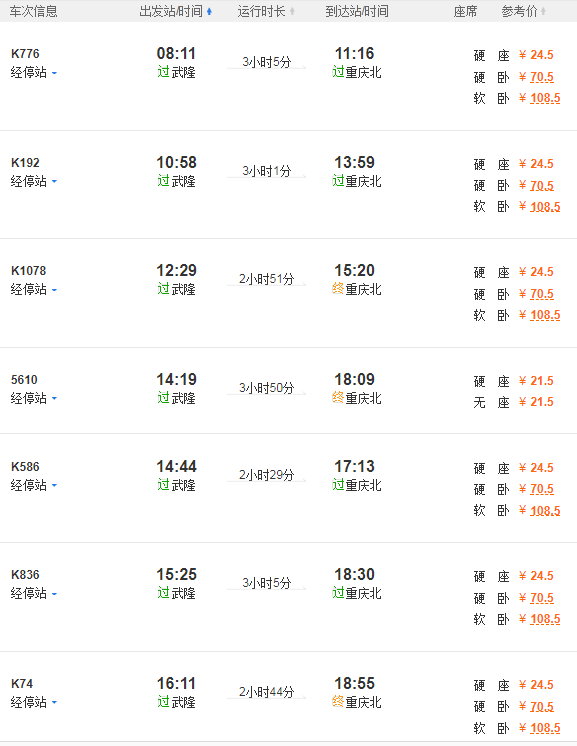This screenshot has width=577, height=746.
Task: Select K836 hard sleeper price 70.5
Action: point(542,598)
